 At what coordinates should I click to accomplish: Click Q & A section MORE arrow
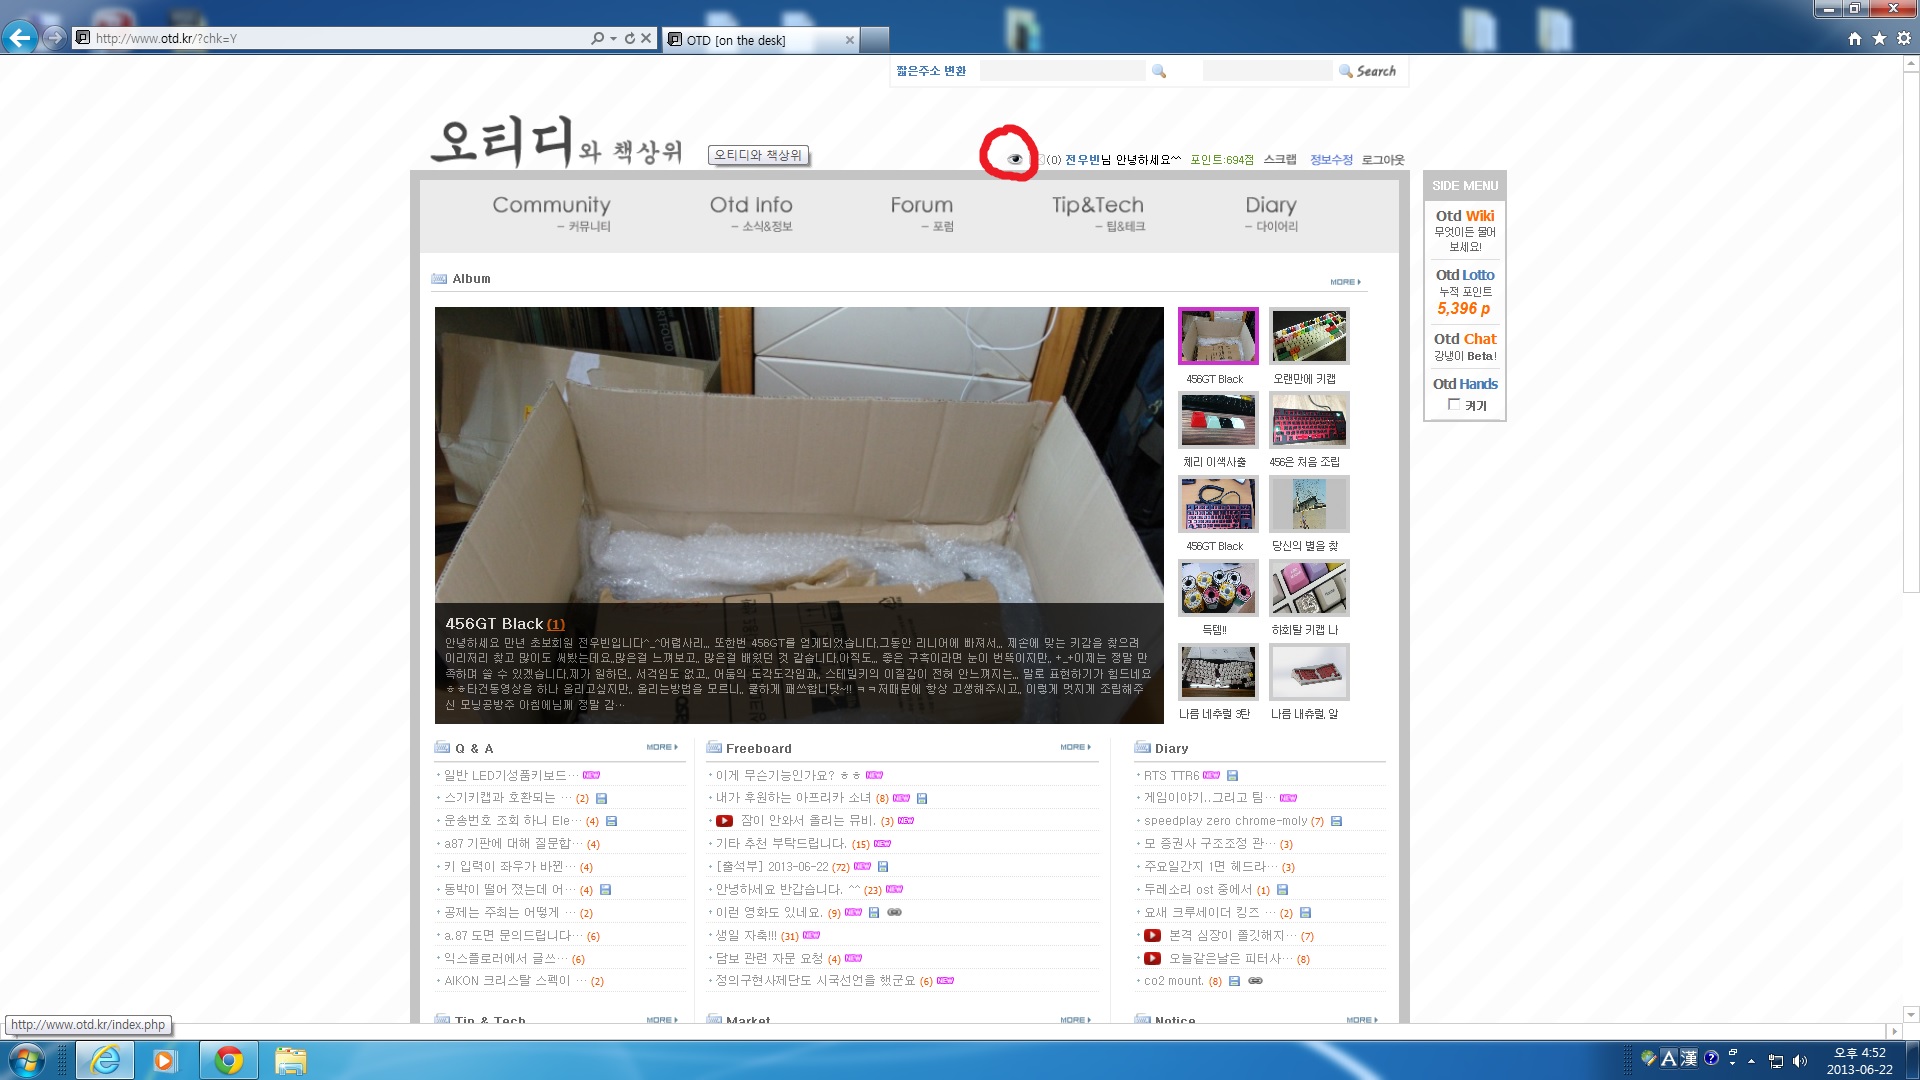662,748
